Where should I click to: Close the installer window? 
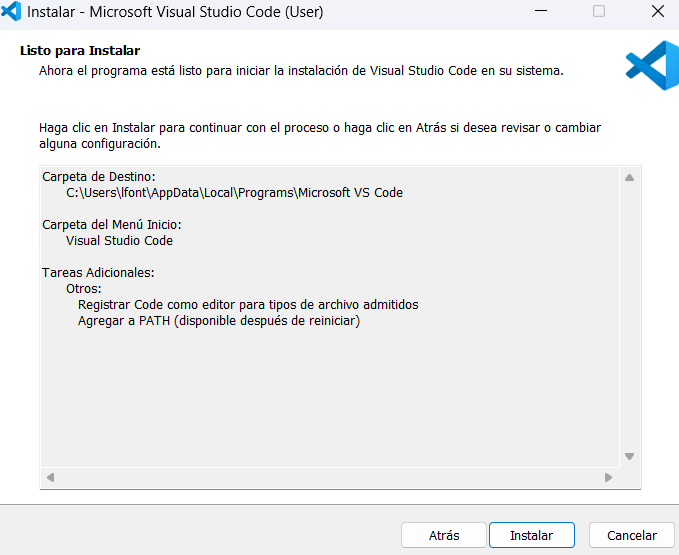(657, 12)
